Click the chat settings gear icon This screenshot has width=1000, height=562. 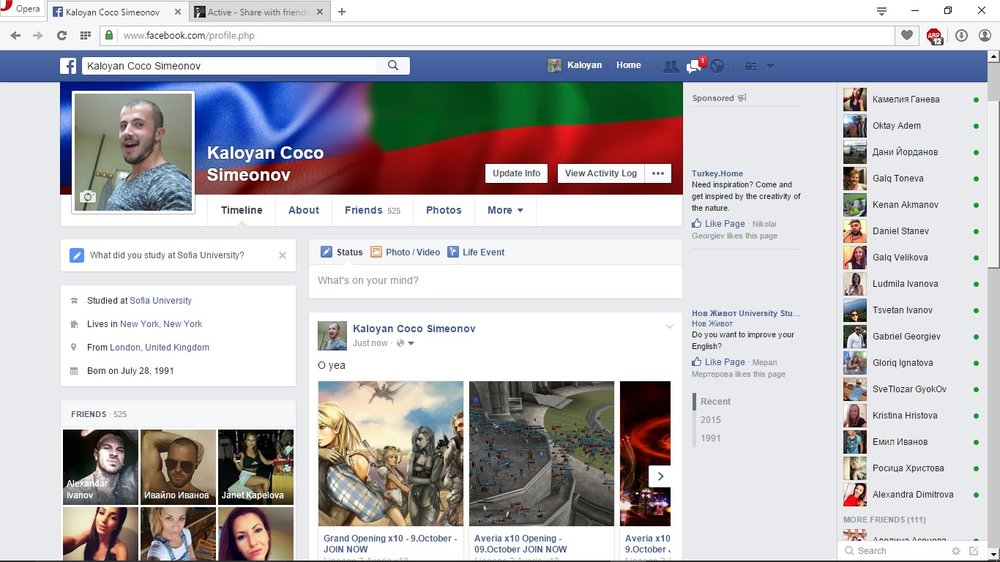pos(957,551)
